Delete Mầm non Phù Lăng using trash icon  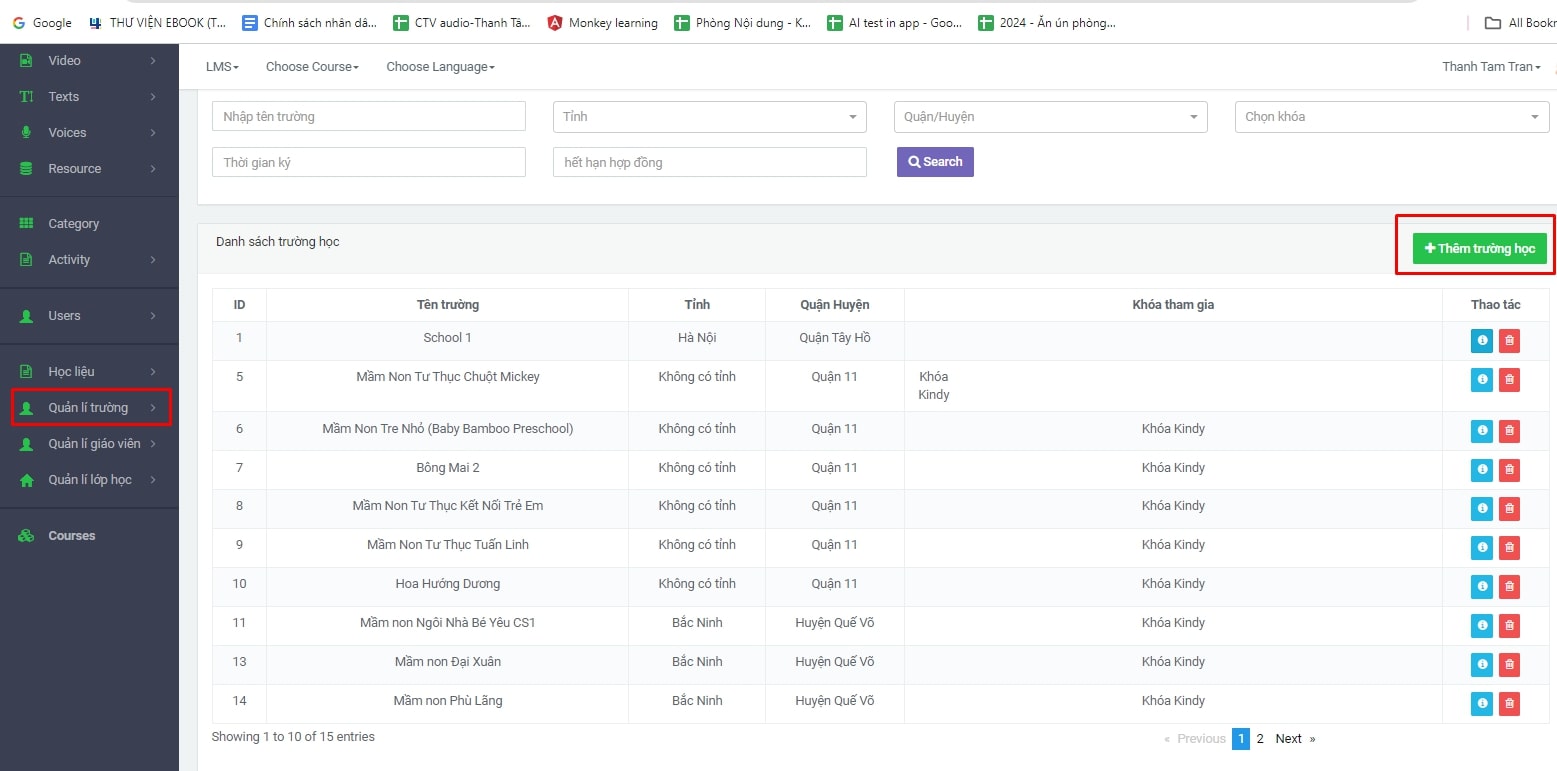point(1509,703)
